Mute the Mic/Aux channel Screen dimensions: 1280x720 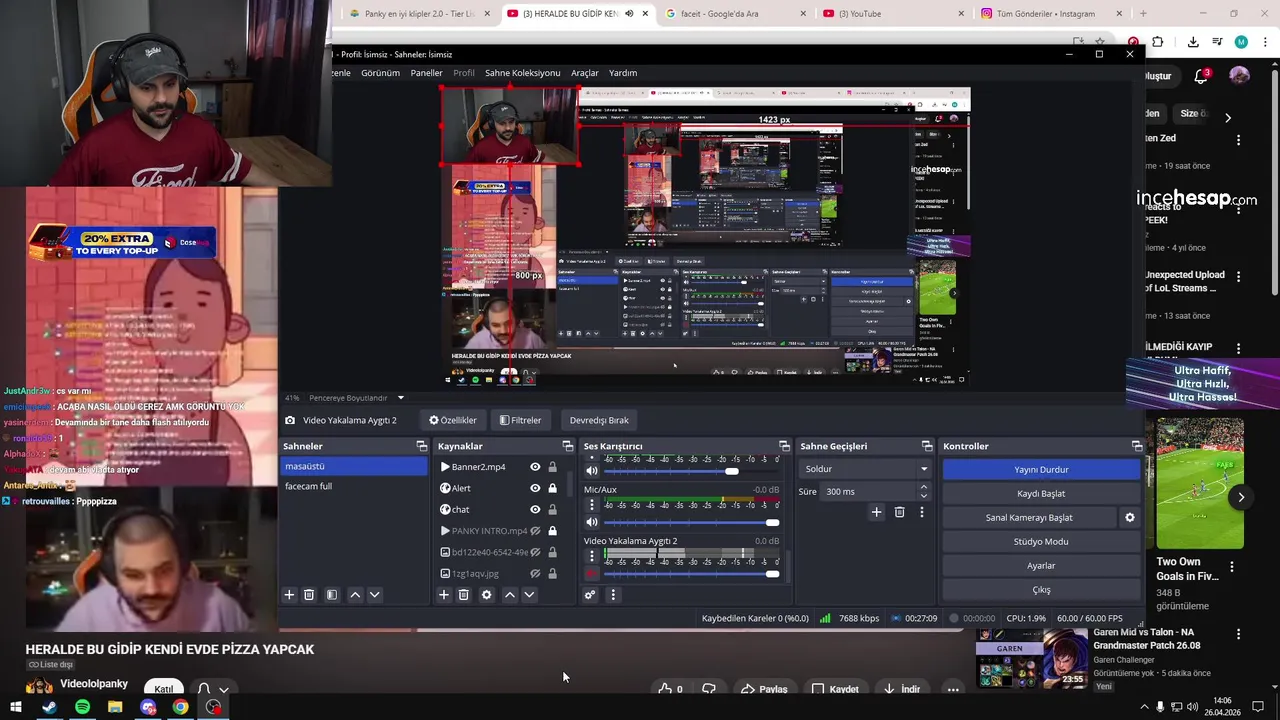(592, 522)
